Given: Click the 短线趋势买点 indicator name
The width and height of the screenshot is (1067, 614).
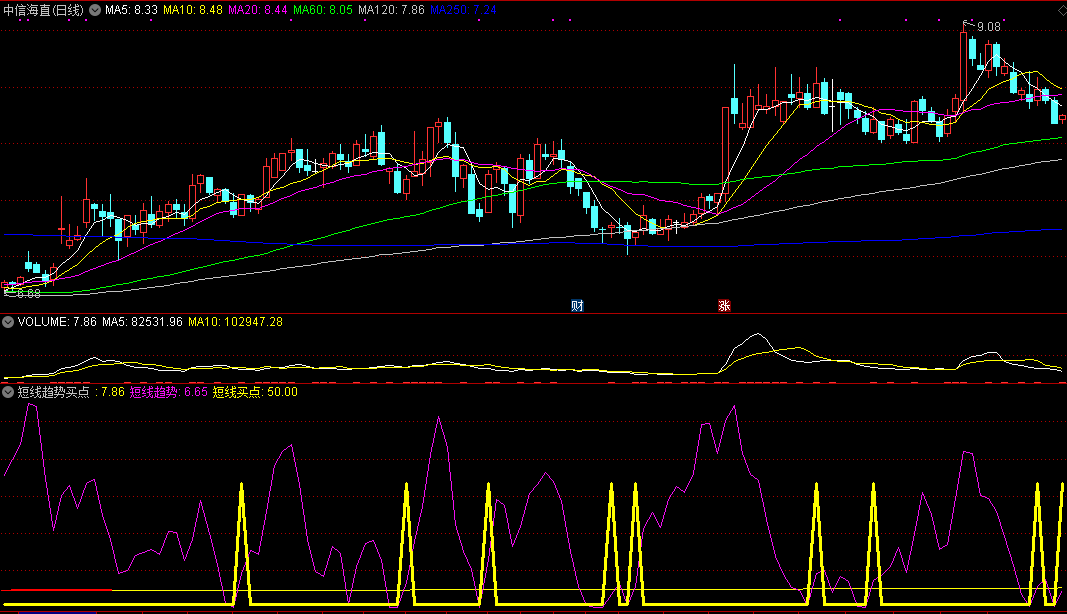Looking at the screenshot, I should point(53,392).
